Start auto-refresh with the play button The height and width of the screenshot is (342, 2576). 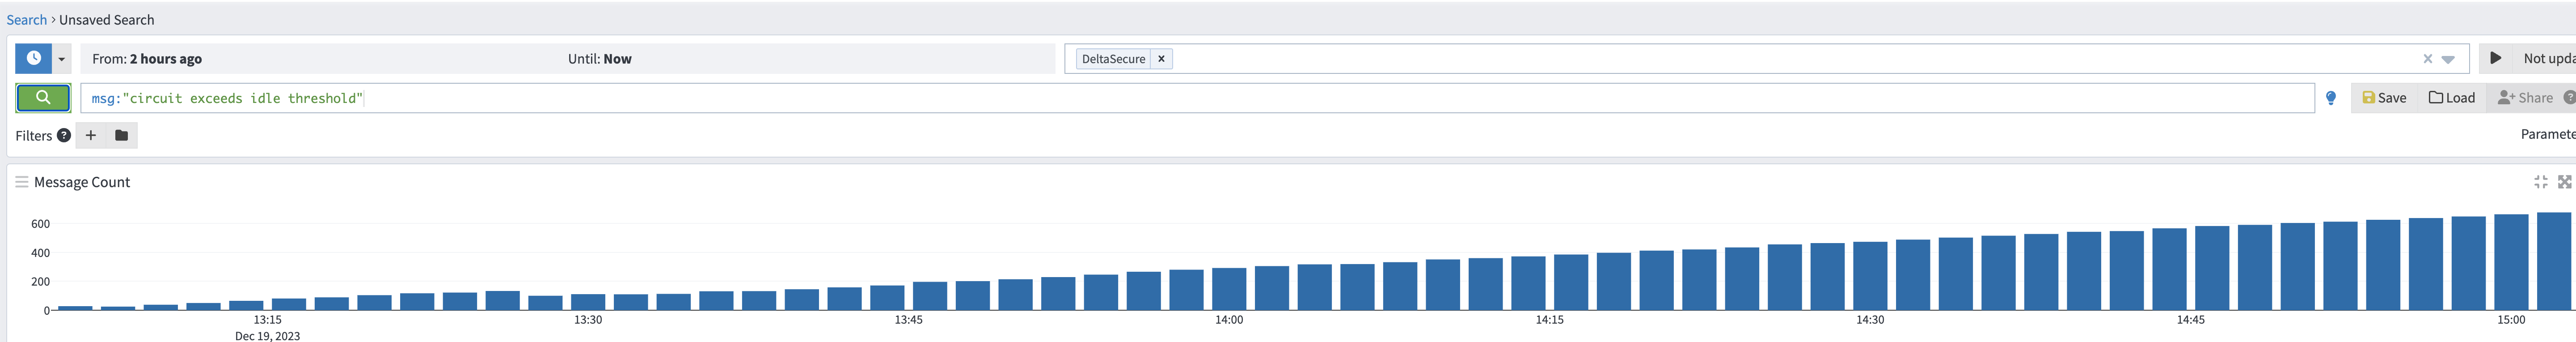pyautogui.click(x=2495, y=58)
